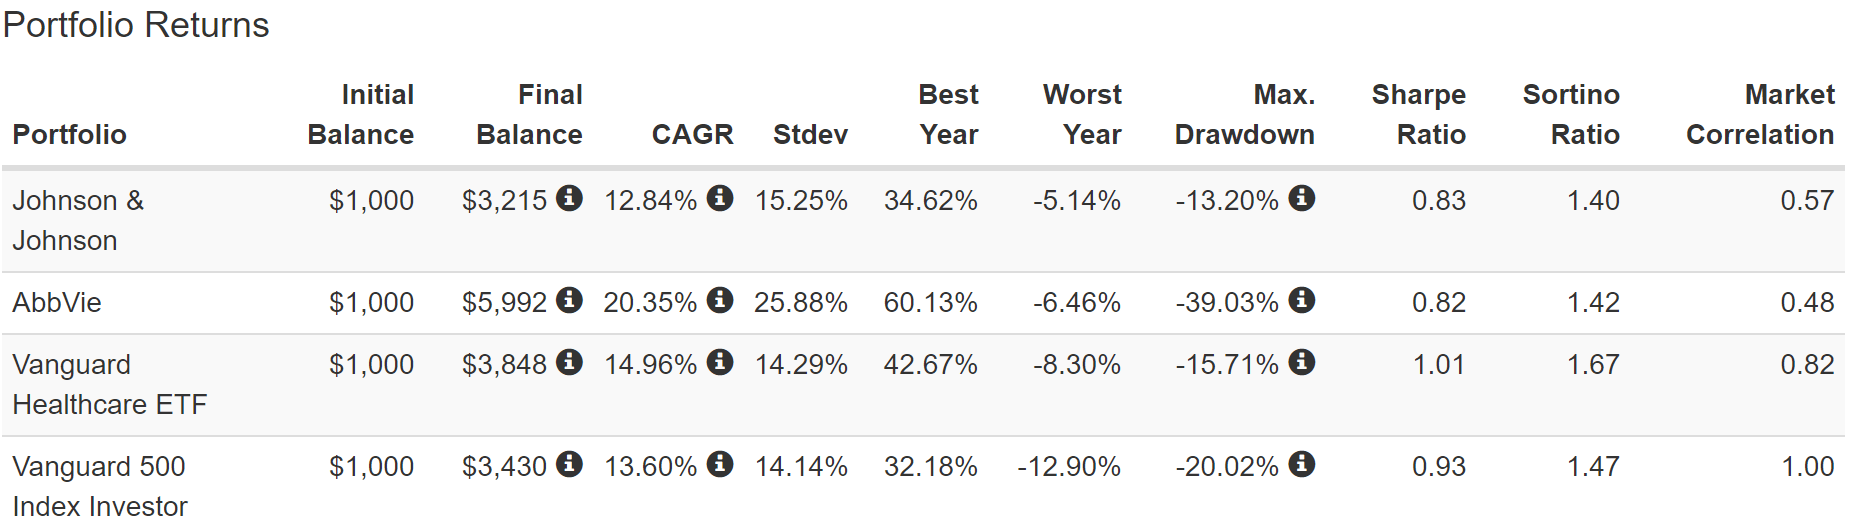Image resolution: width=1855 pixels, height=530 pixels.
Task: Select the AbbVie portfolio name
Action: click(x=57, y=302)
